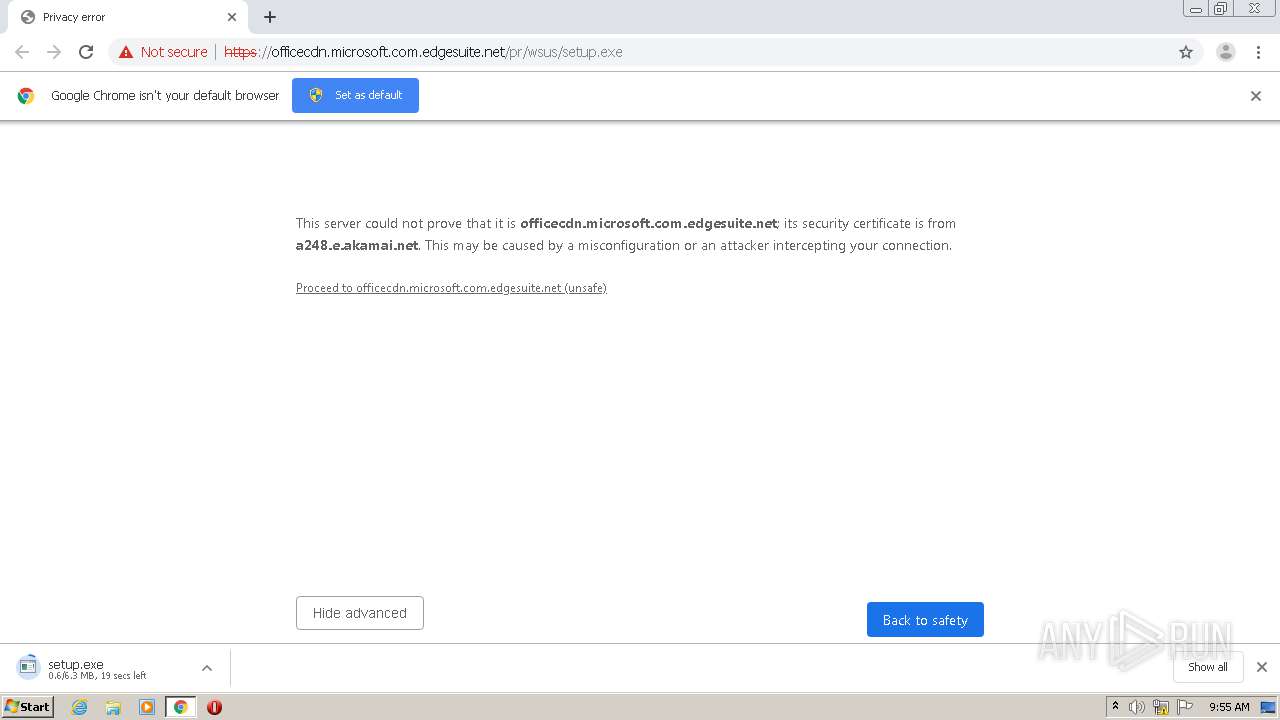
Task: Click the download progress text 0.6/6.3 MB
Action: pyautogui.click(x=97, y=676)
